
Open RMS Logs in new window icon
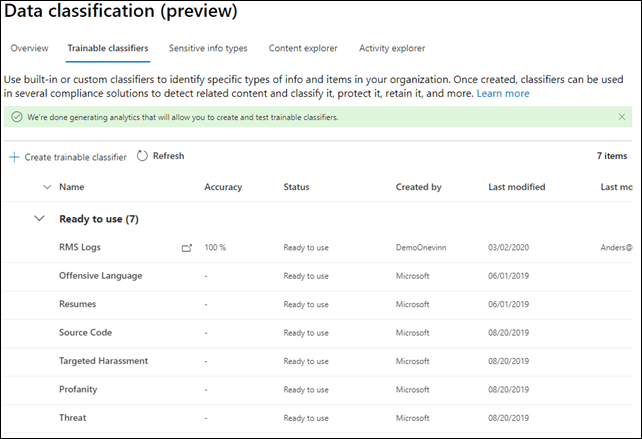point(186,247)
